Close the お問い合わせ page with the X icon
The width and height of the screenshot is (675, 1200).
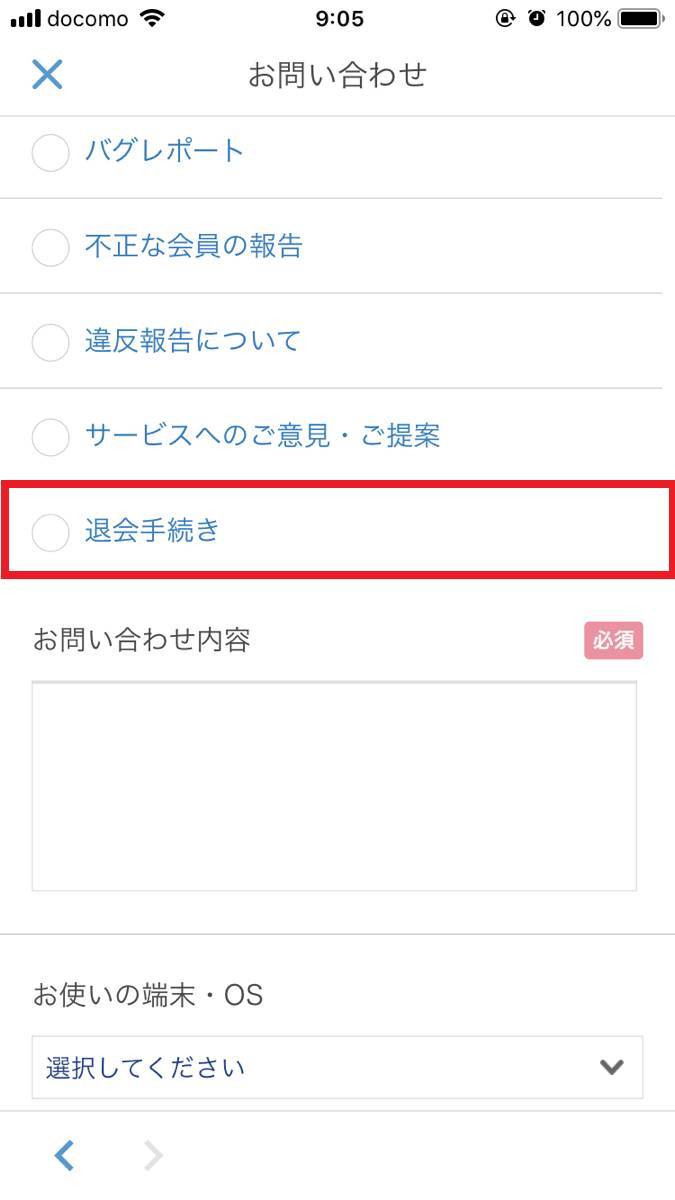(47, 75)
